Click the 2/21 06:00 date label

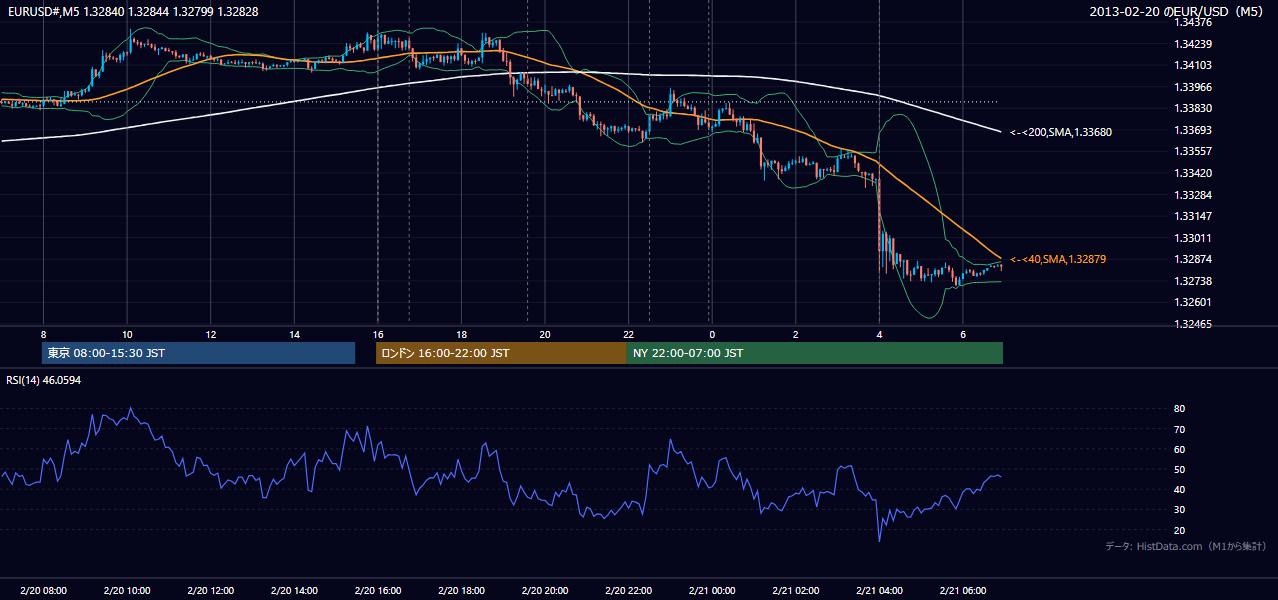click(x=962, y=591)
